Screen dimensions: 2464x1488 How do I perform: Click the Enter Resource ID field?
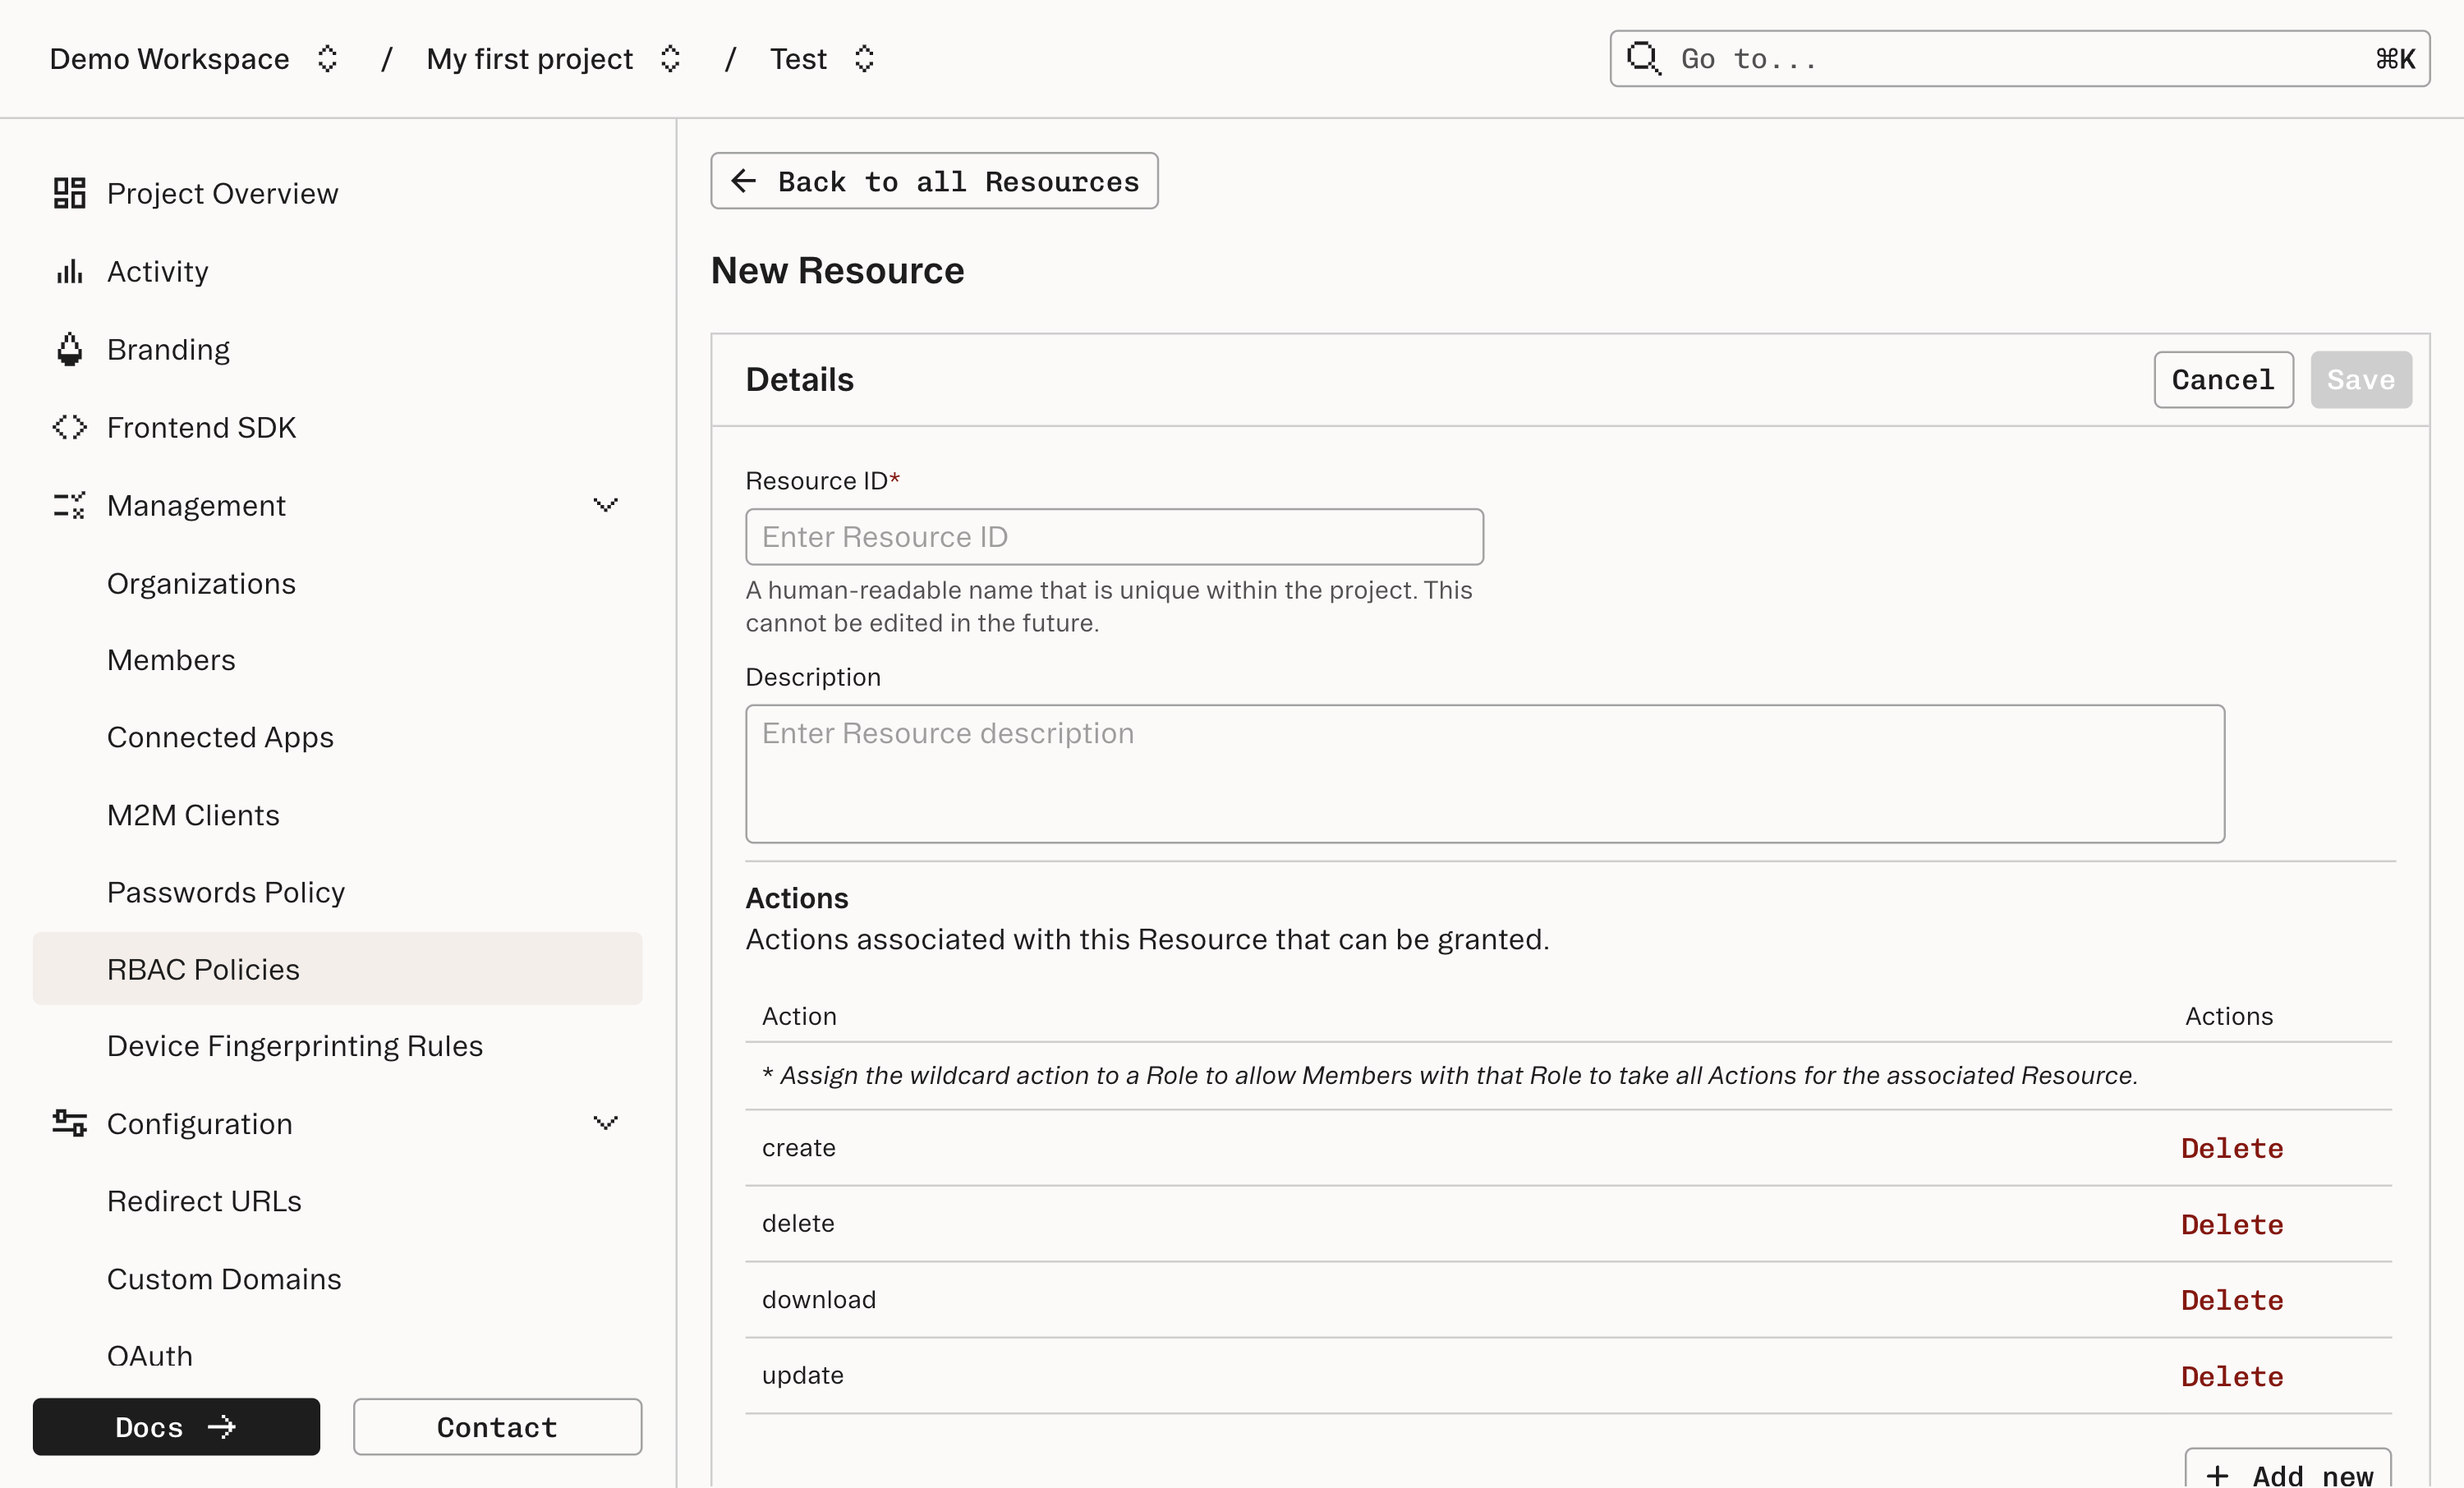pos(1114,536)
